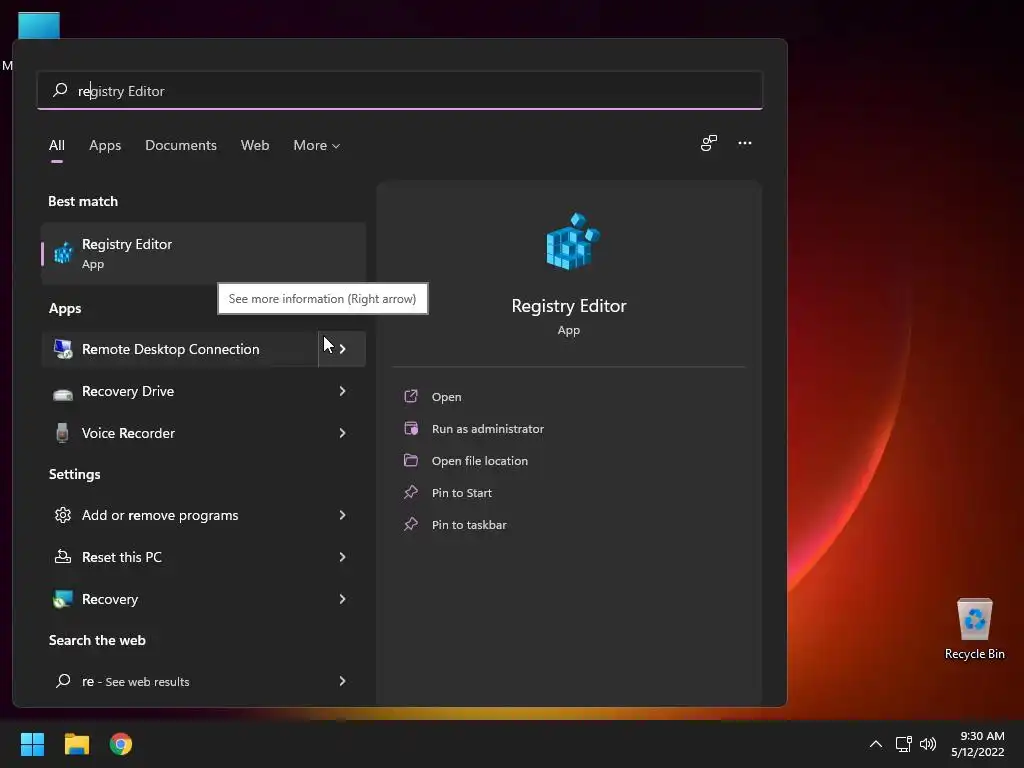Select the Registry Editor best match result
This screenshot has width=1024, height=768.
203,253
